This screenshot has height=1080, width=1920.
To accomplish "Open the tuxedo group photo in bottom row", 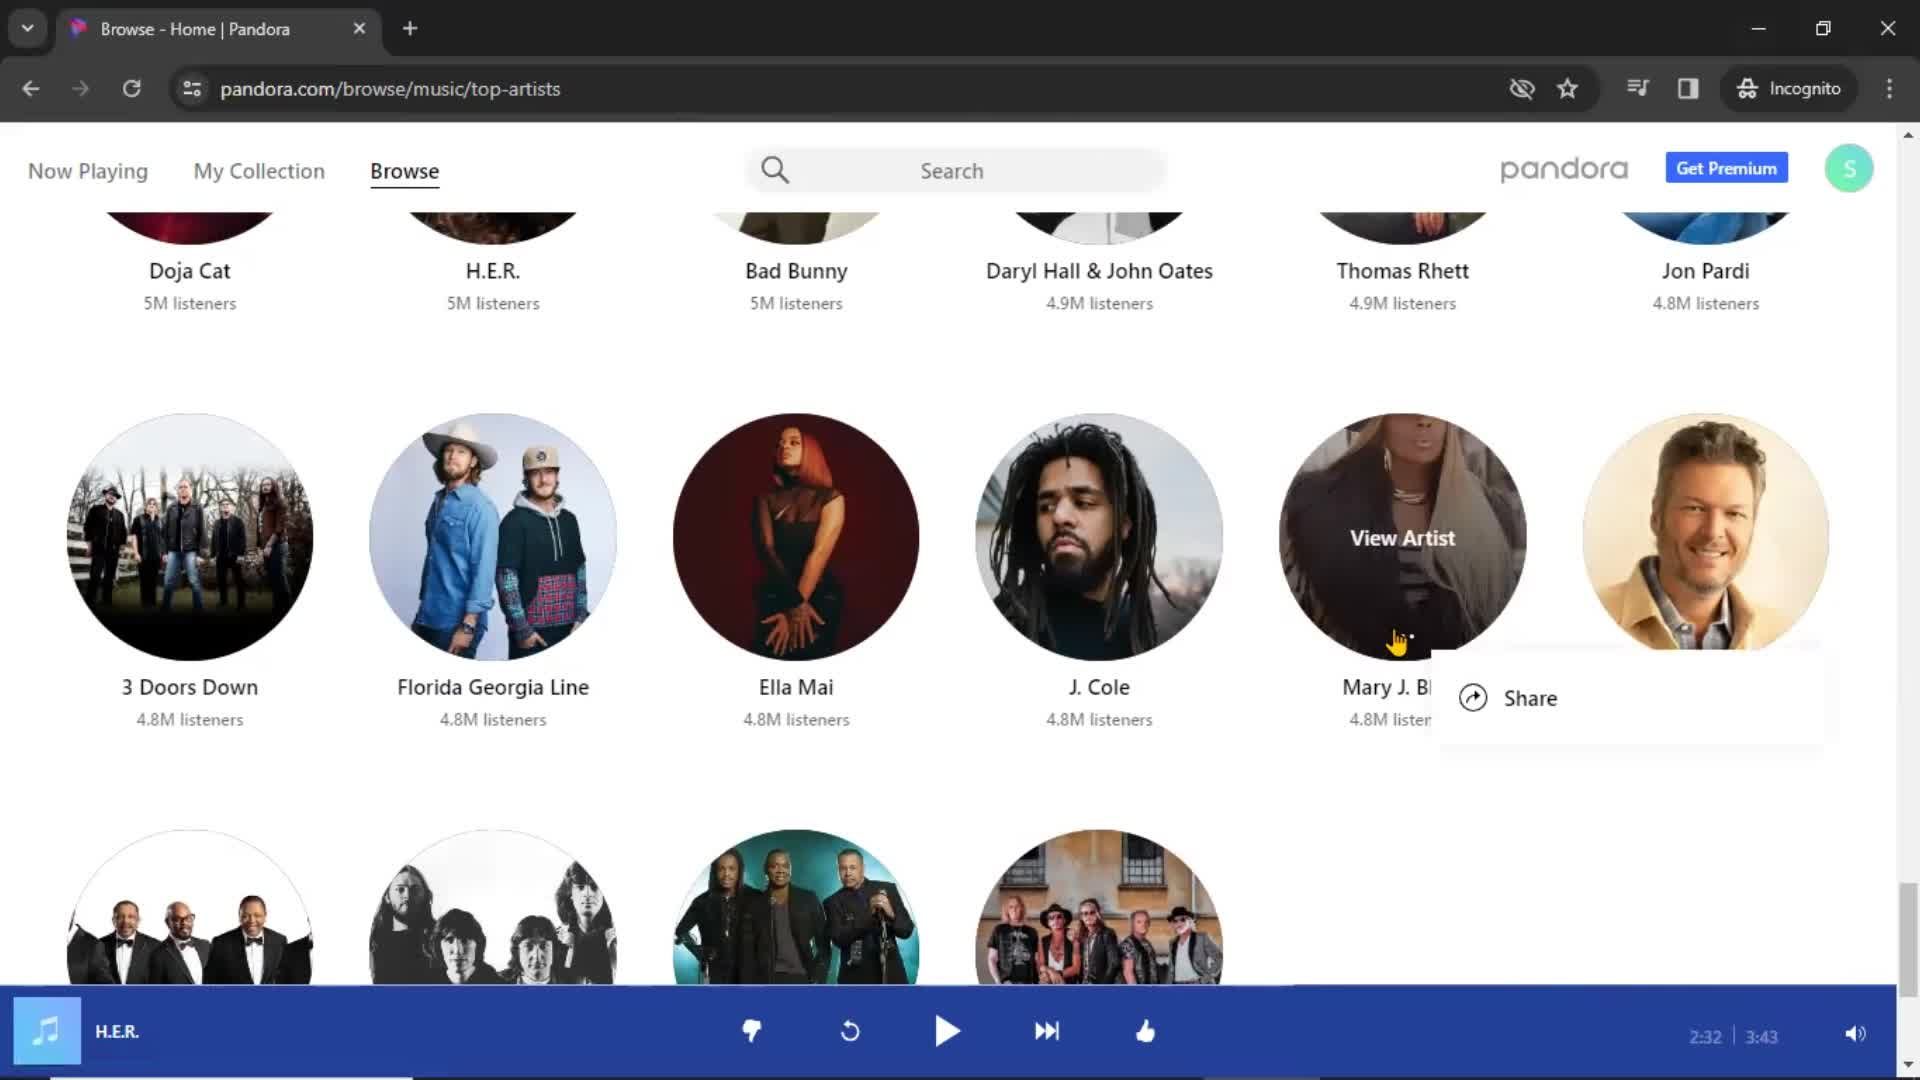I will tap(190, 907).
